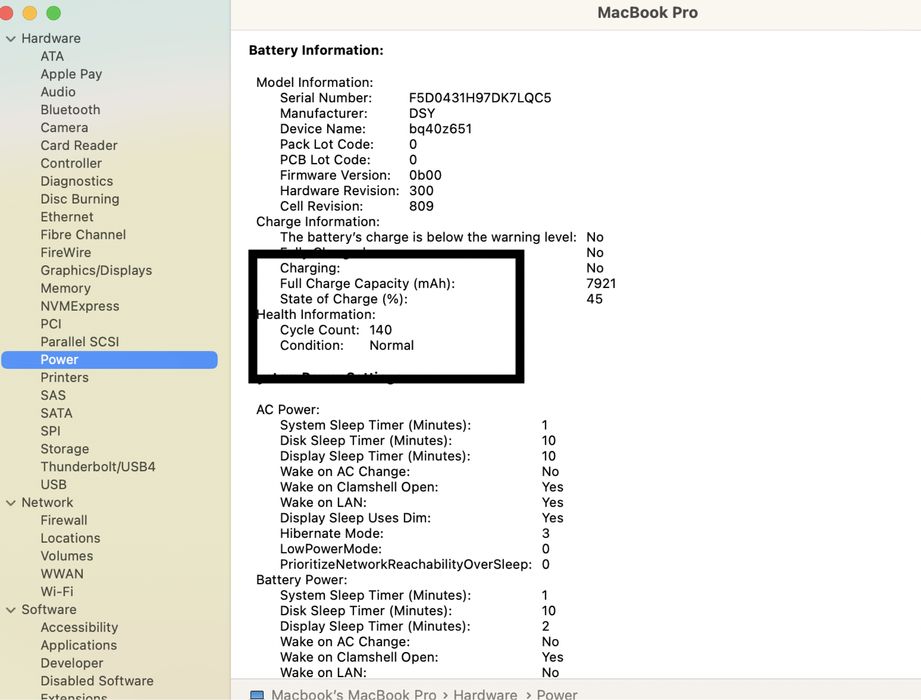Screen dimensions: 921x700
Task: Click the Hardware Revision value 300
Action: (x=421, y=191)
